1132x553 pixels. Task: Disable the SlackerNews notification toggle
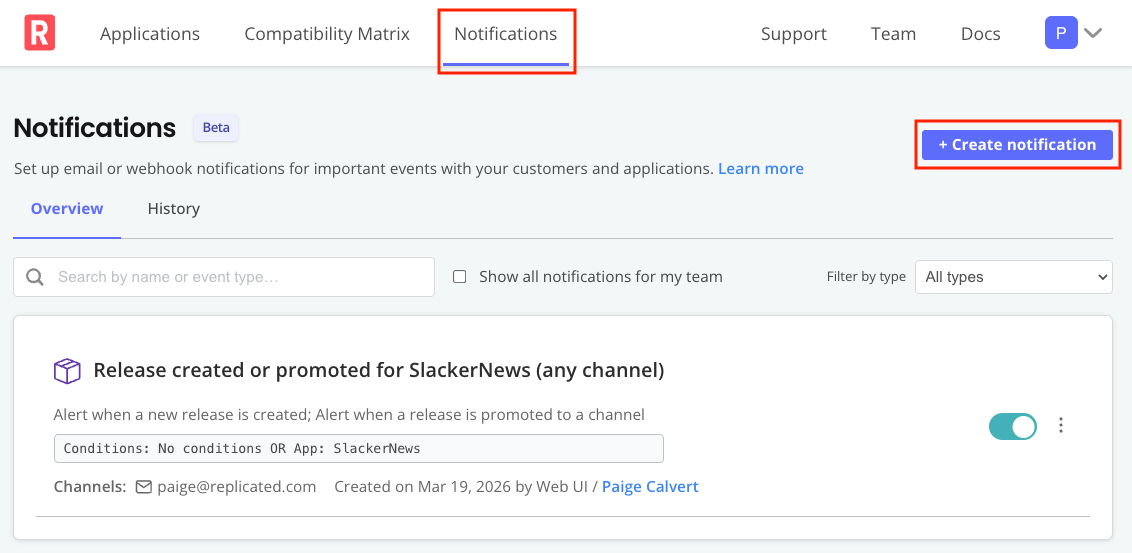coord(1012,426)
